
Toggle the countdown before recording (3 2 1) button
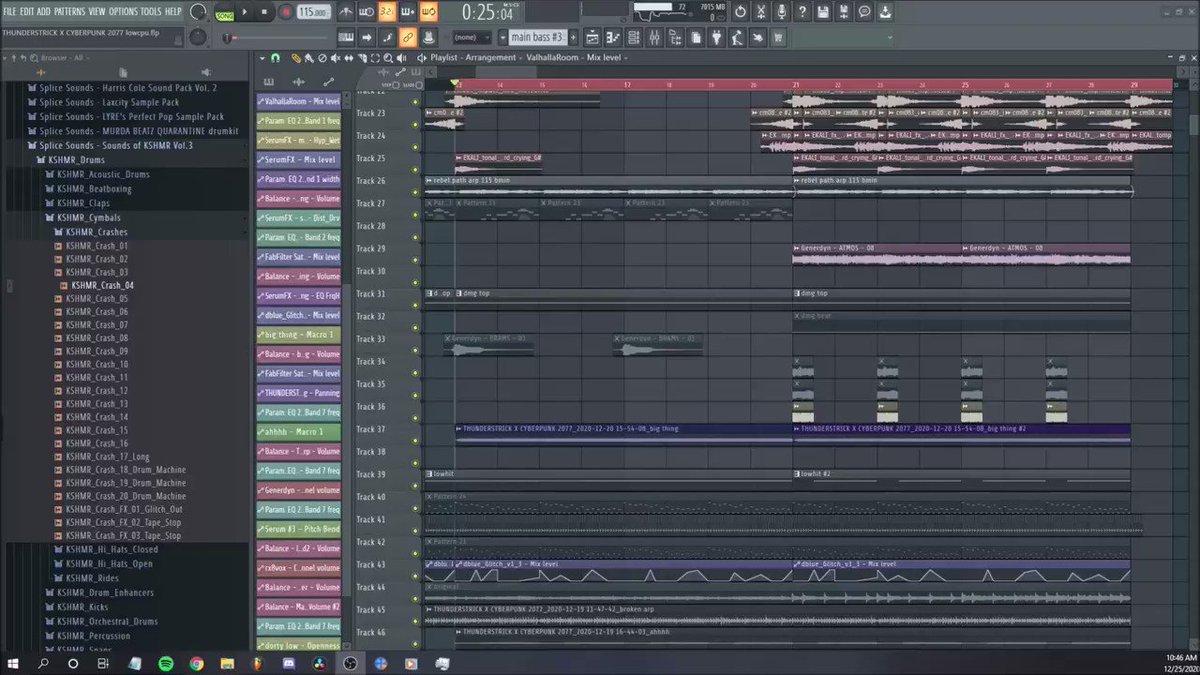[386, 12]
